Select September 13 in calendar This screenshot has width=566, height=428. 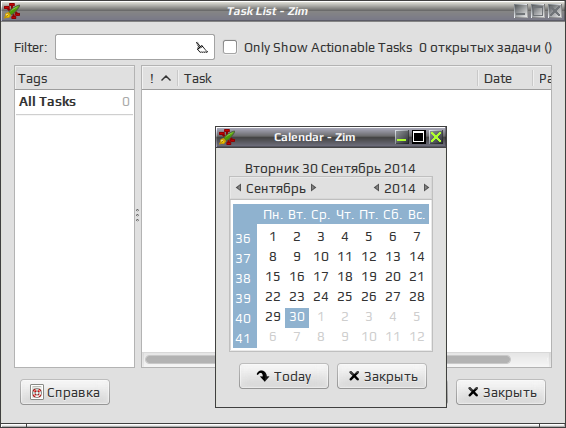(x=393, y=257)
